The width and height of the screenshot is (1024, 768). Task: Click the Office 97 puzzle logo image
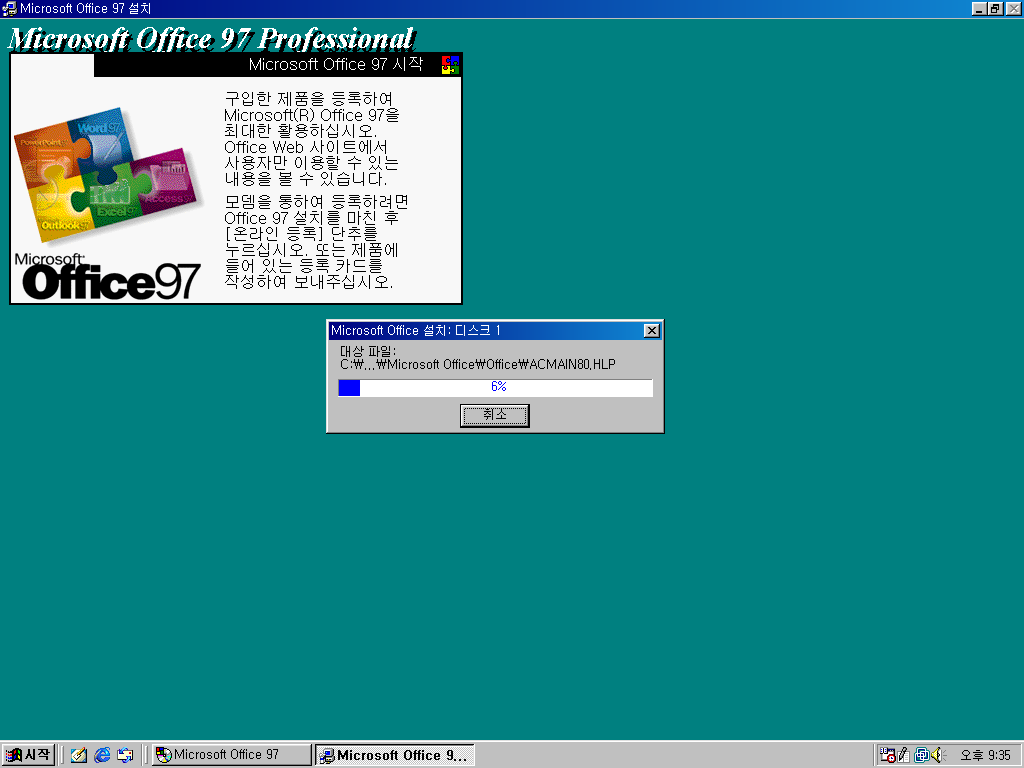(x=108, y=176)
